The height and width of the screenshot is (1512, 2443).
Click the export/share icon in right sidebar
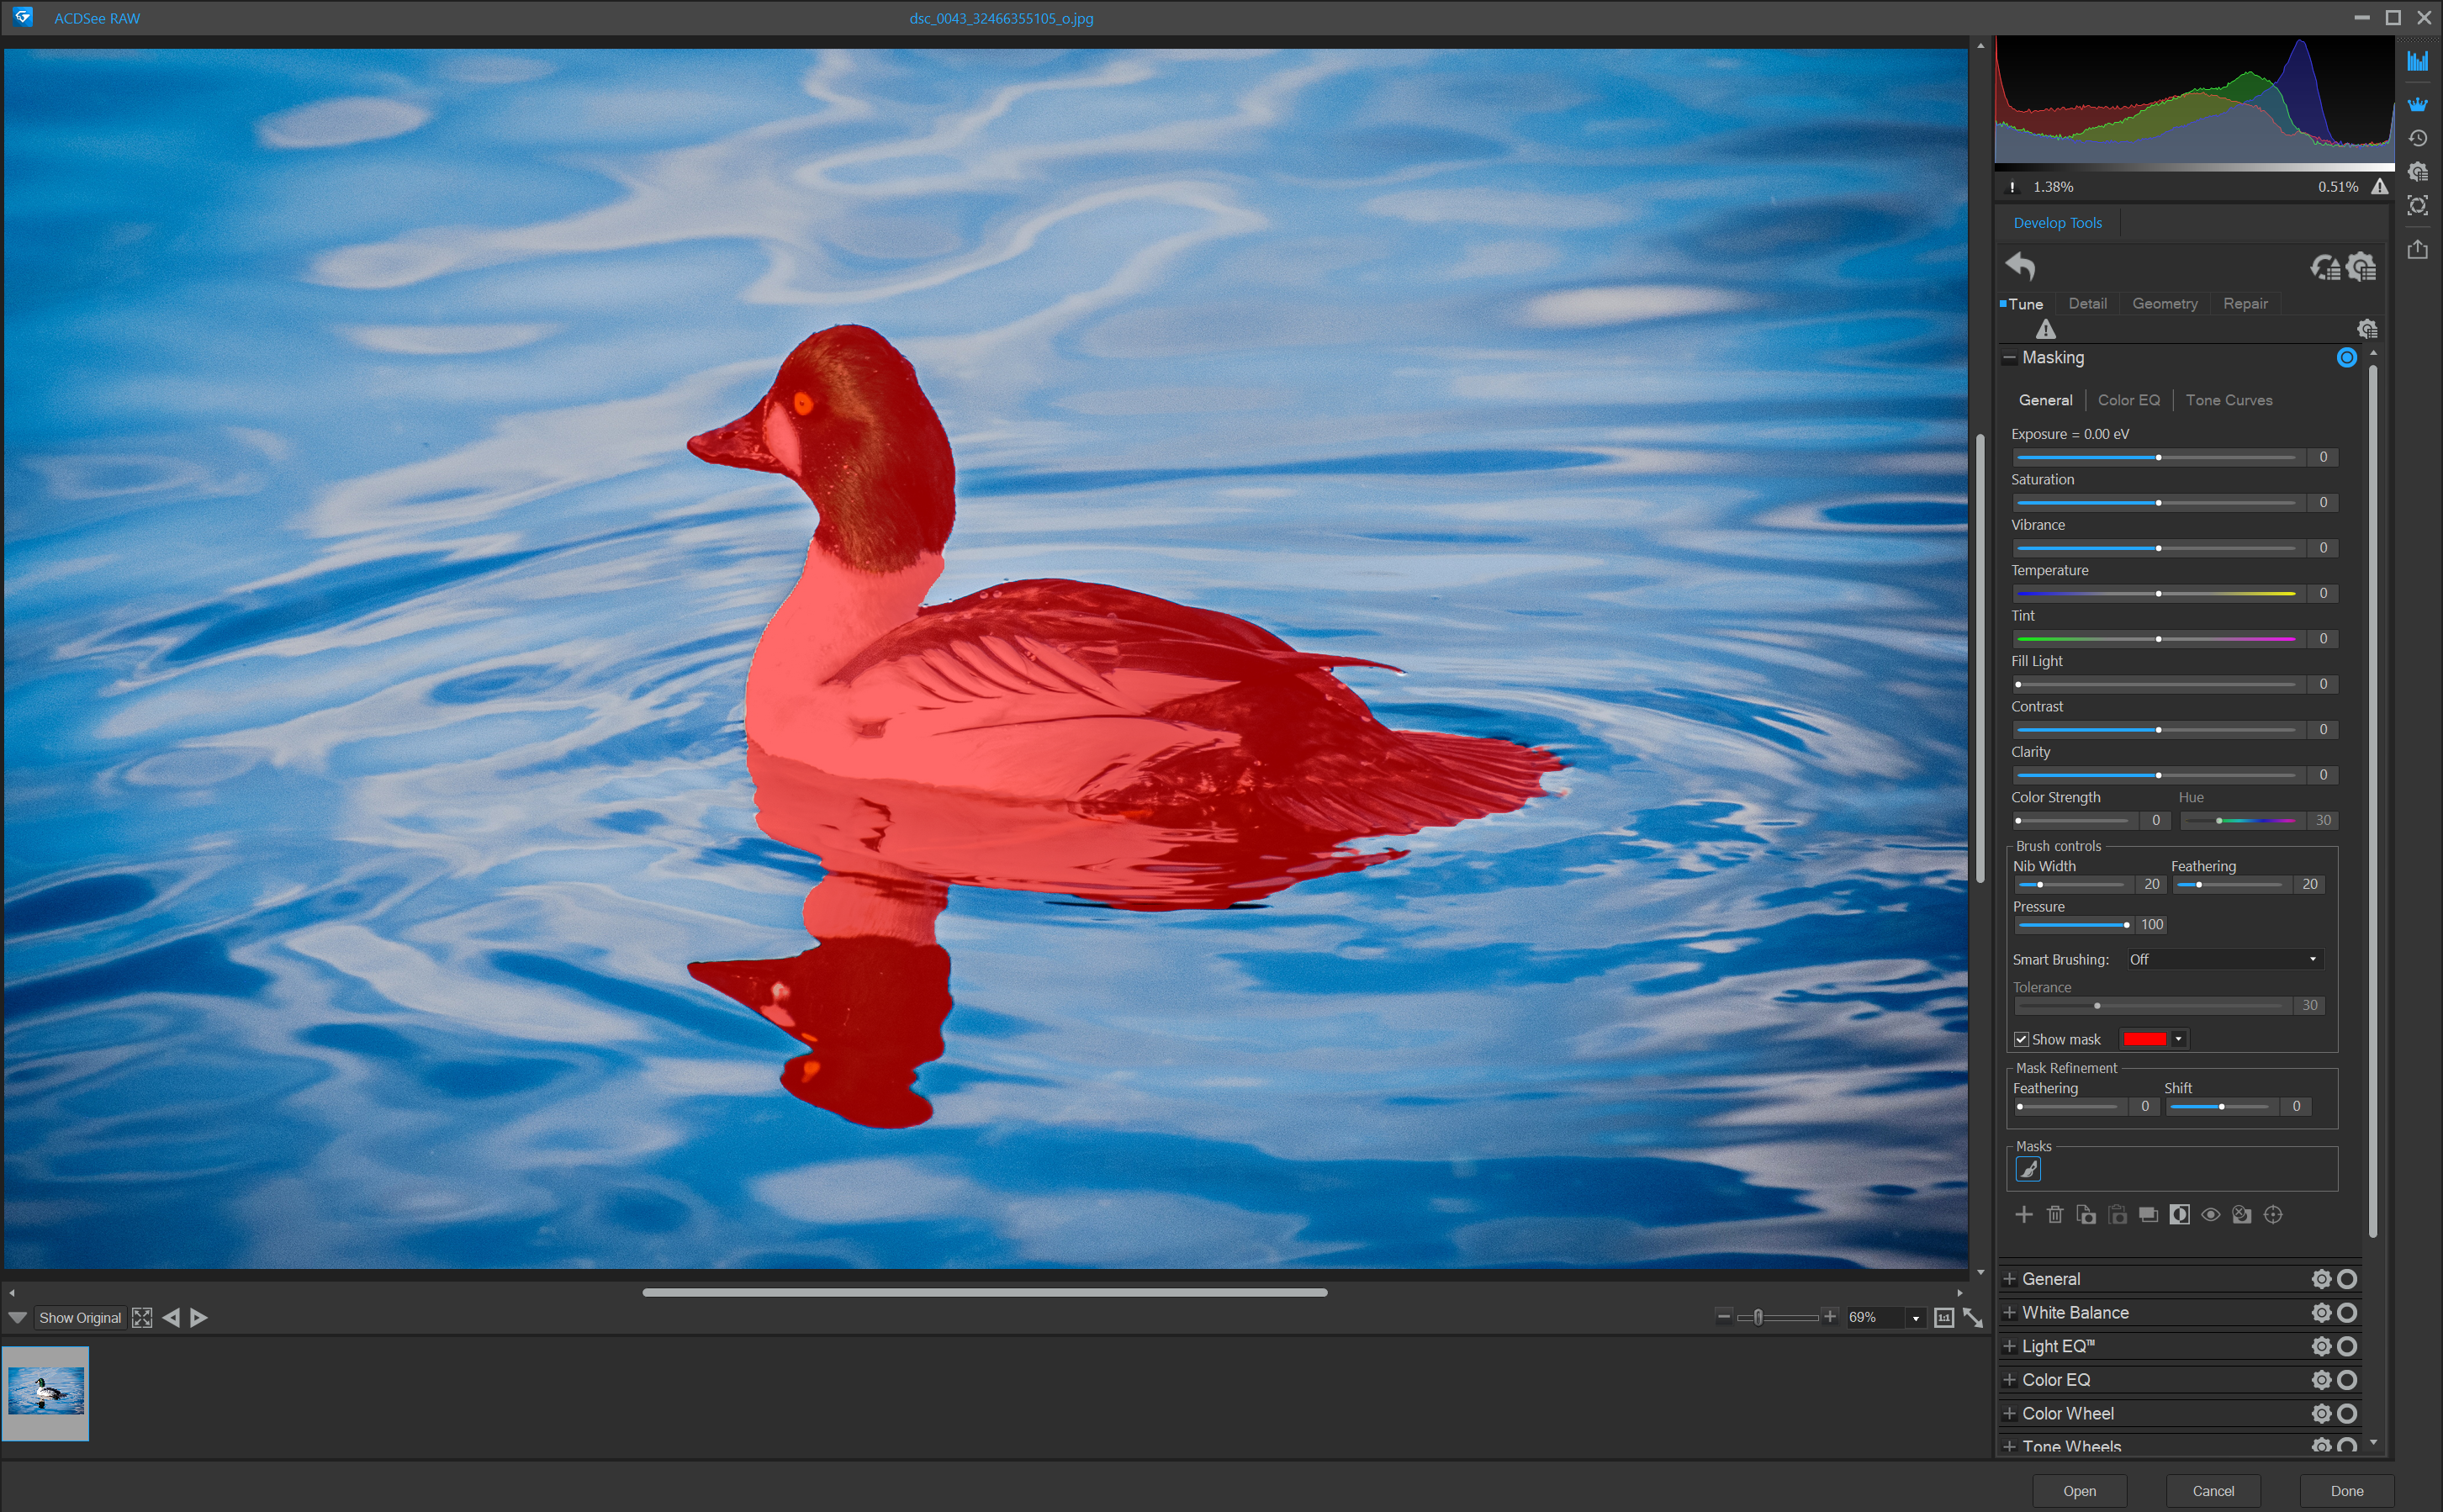(2419, 250)
